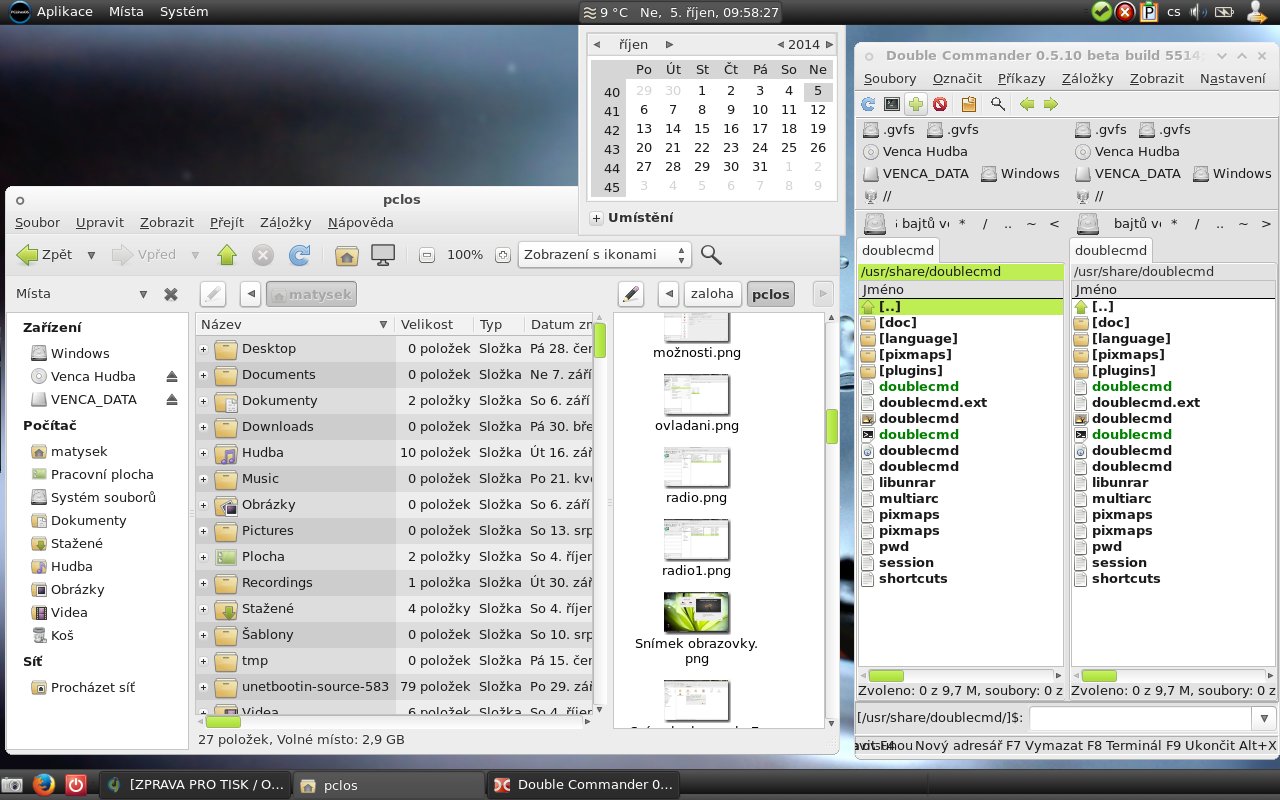Go up one folder in pclos file manager
This screenshot has height=800, width=1280.
[227, 255]
